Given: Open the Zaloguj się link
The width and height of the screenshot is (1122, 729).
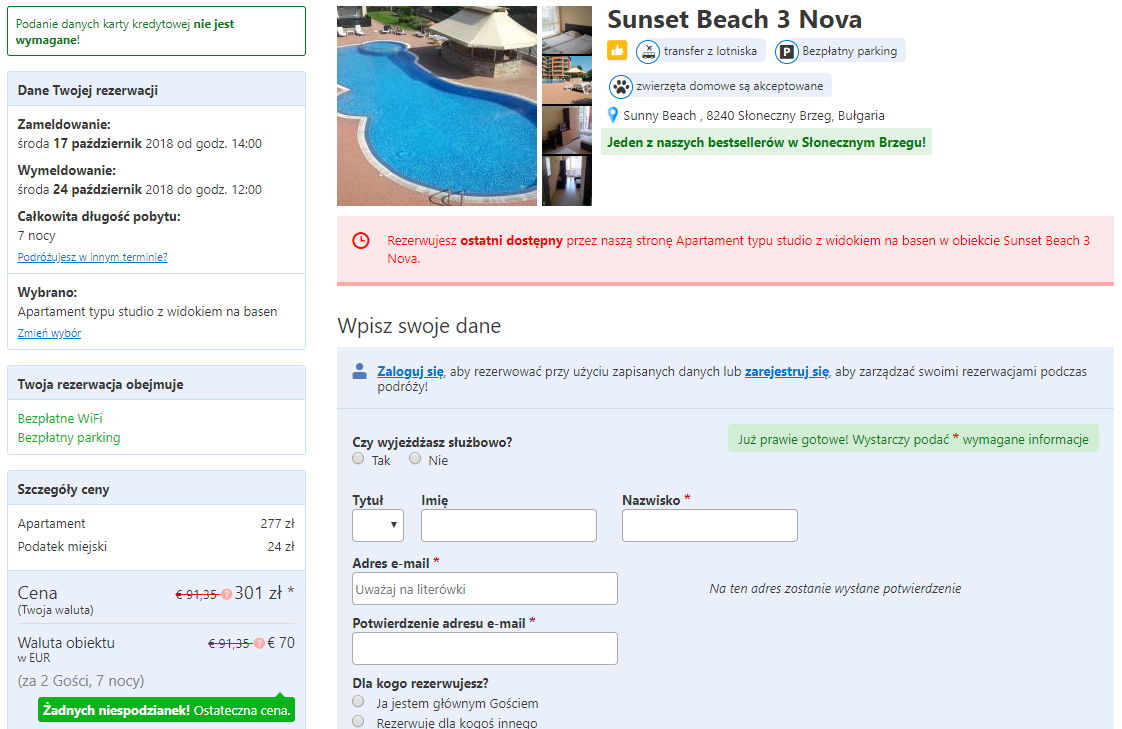Looking at the screenshot, I should tap(410, 371).
